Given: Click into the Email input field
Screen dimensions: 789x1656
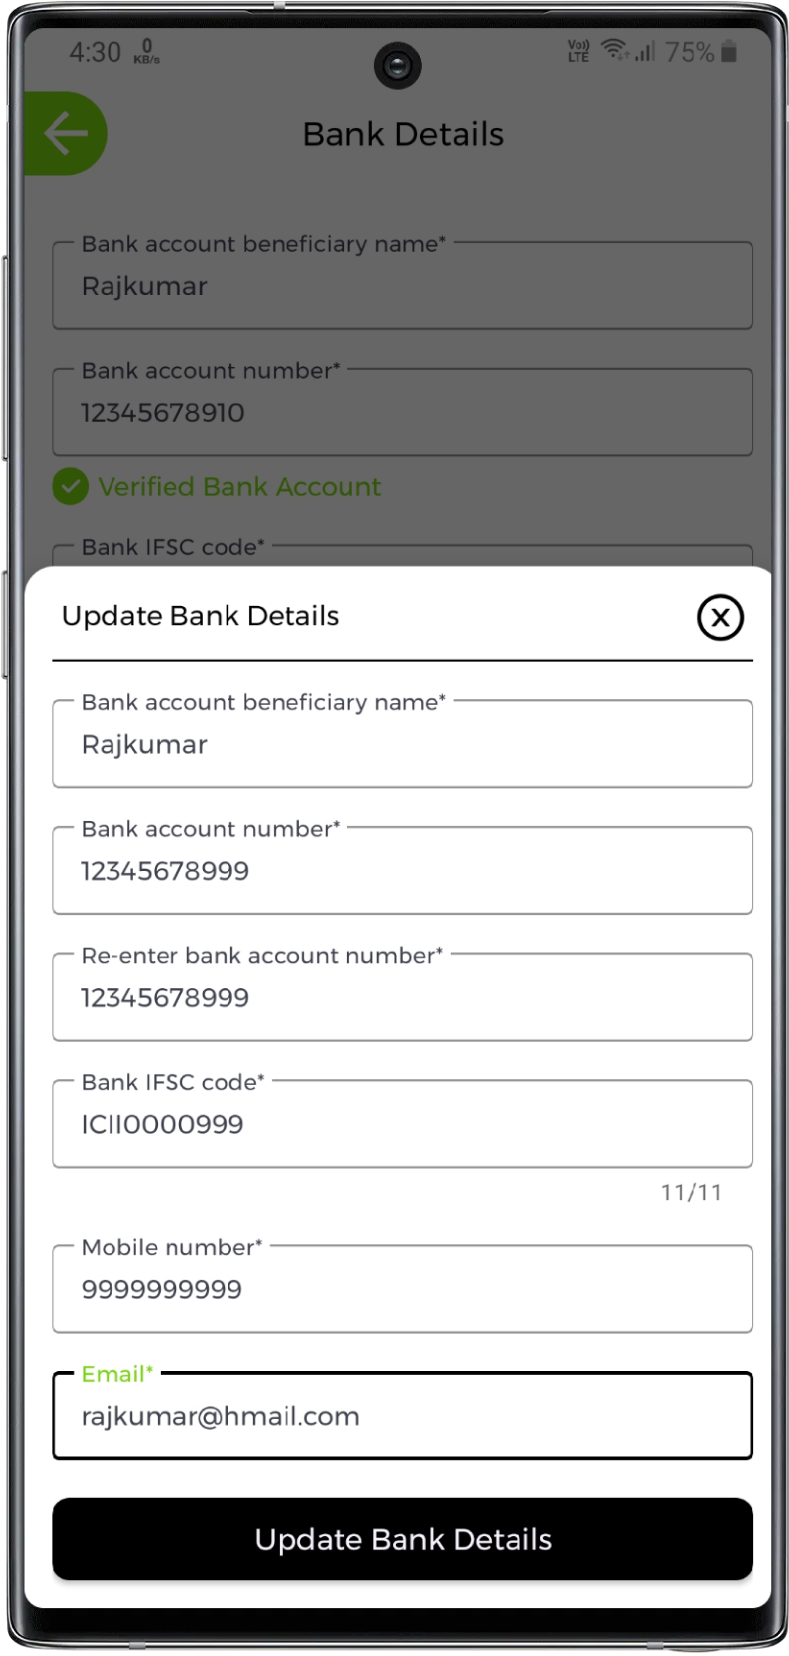Looking at the screenshot, I should click(x=402, y=1416).
